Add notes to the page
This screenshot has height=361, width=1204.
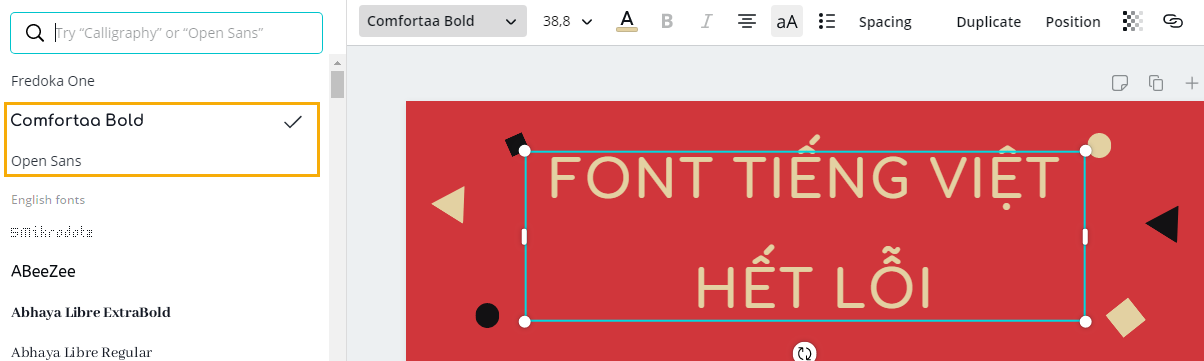point(1120,83)
